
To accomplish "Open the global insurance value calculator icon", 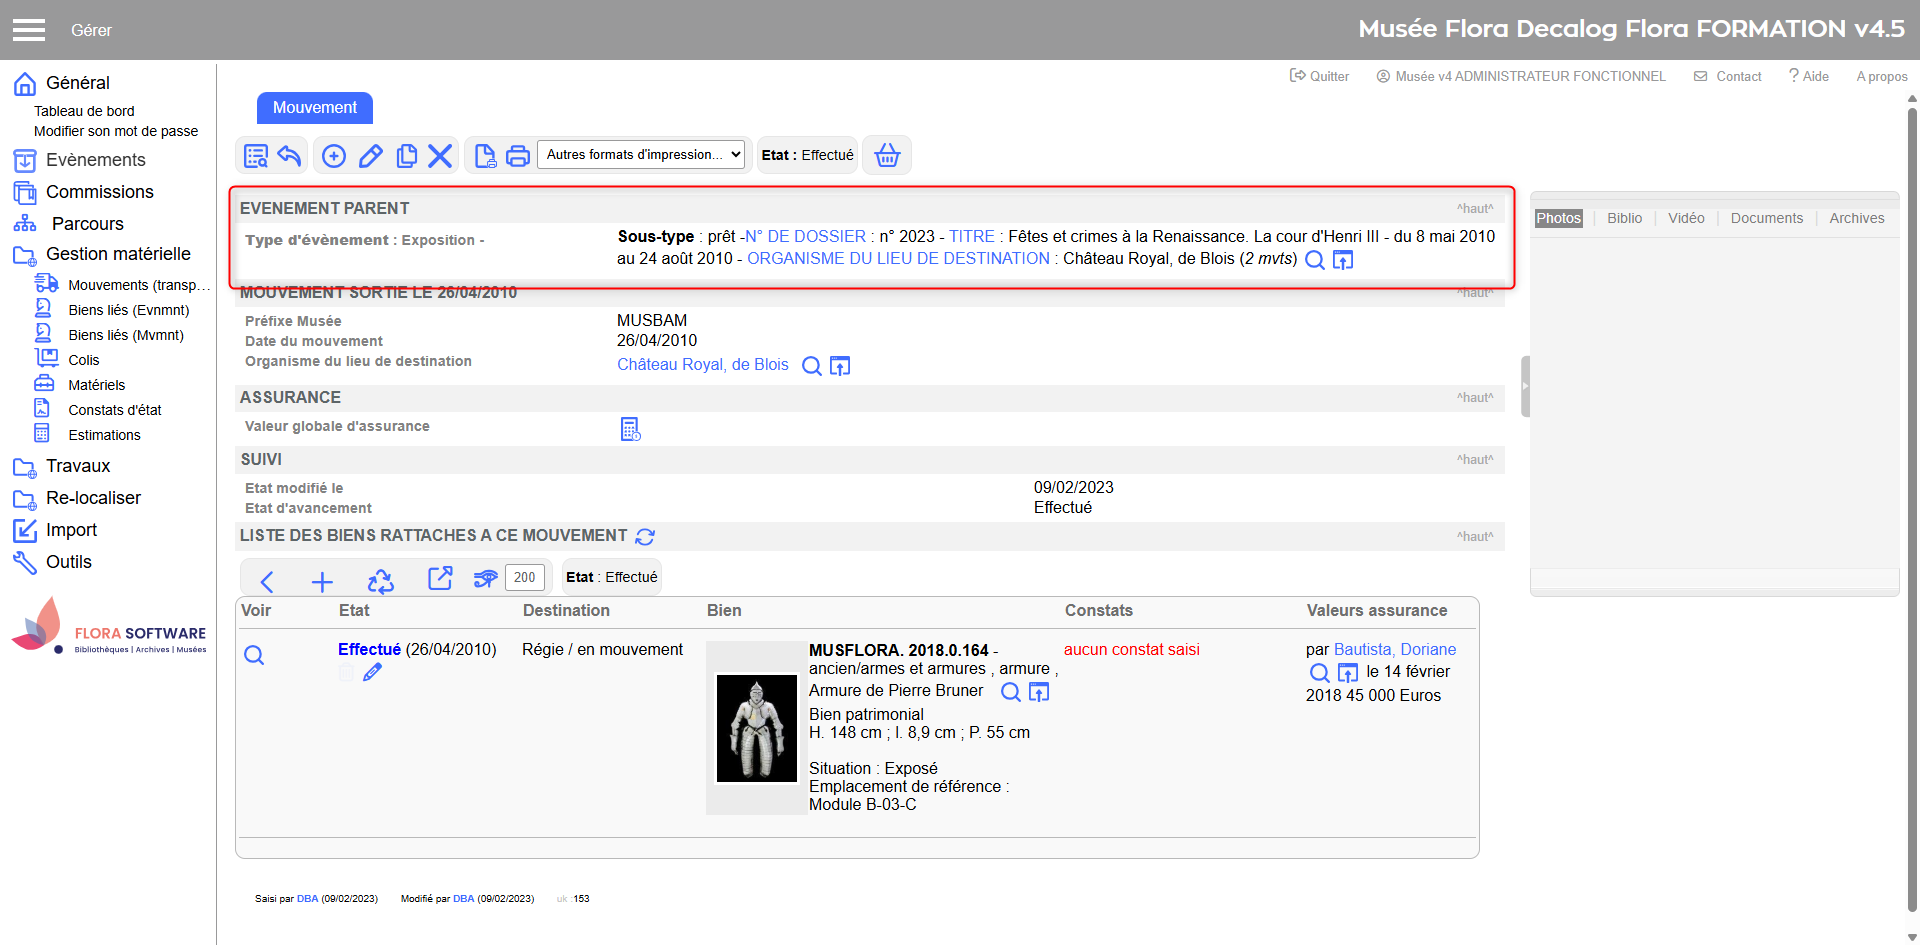I will click(x=630, y=429).
